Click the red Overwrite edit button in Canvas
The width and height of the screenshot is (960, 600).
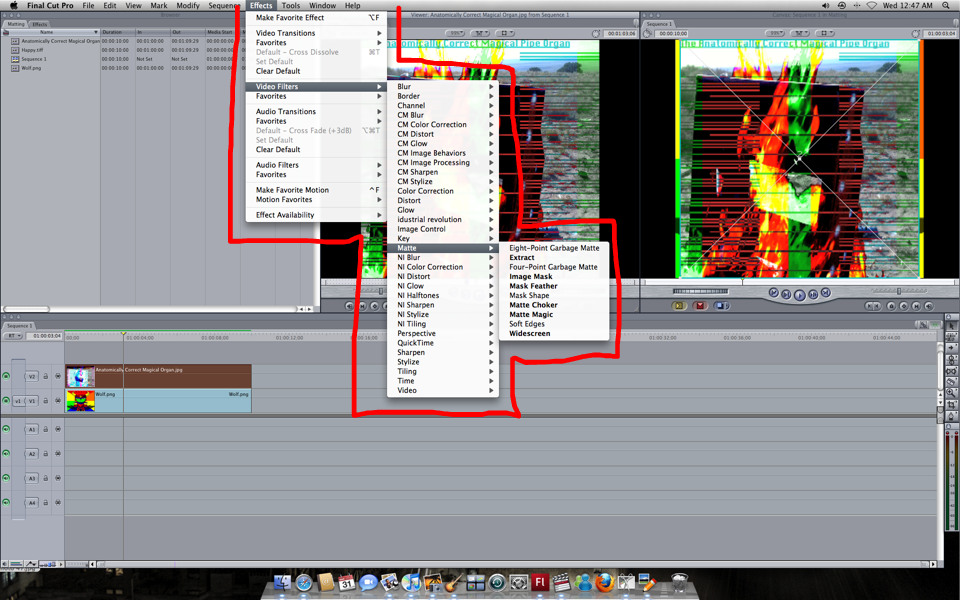tap(700, 306)
